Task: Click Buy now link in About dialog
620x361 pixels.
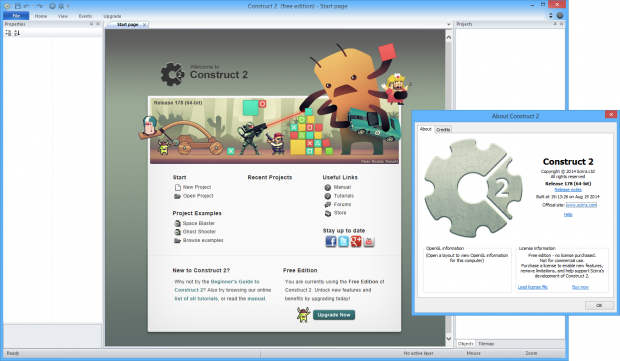Action: (580, 287)
